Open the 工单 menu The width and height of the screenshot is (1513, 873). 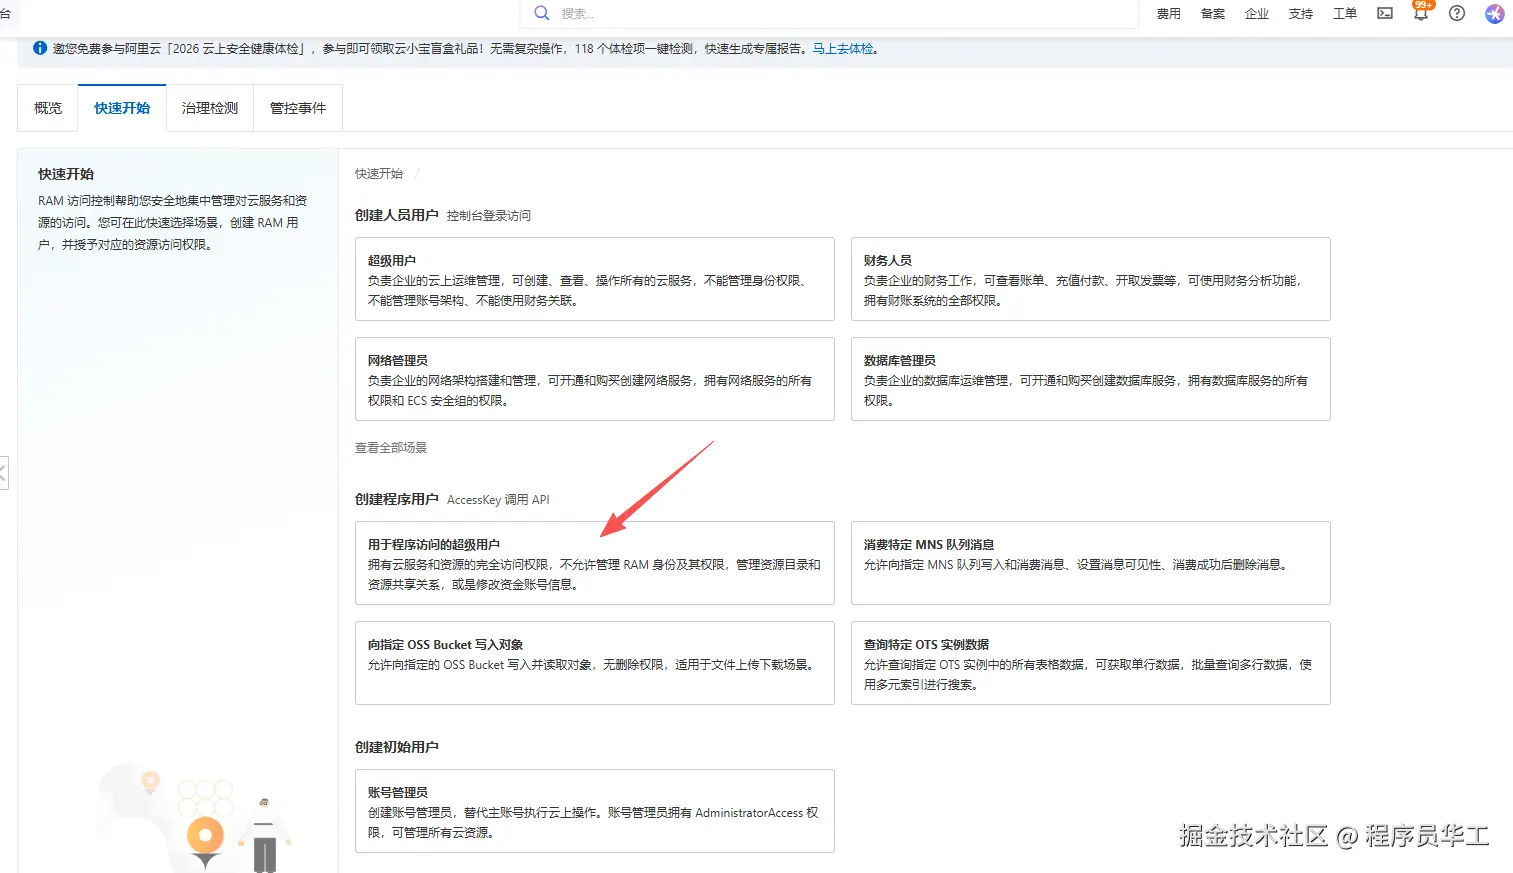(1344, 13)
